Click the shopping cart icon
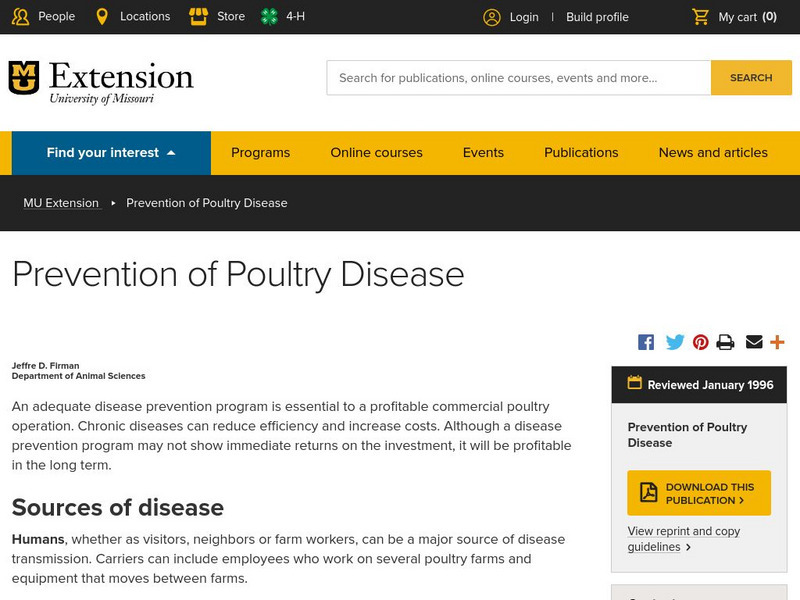The height and width of the screenshot is (600, 800). (702, 17)
